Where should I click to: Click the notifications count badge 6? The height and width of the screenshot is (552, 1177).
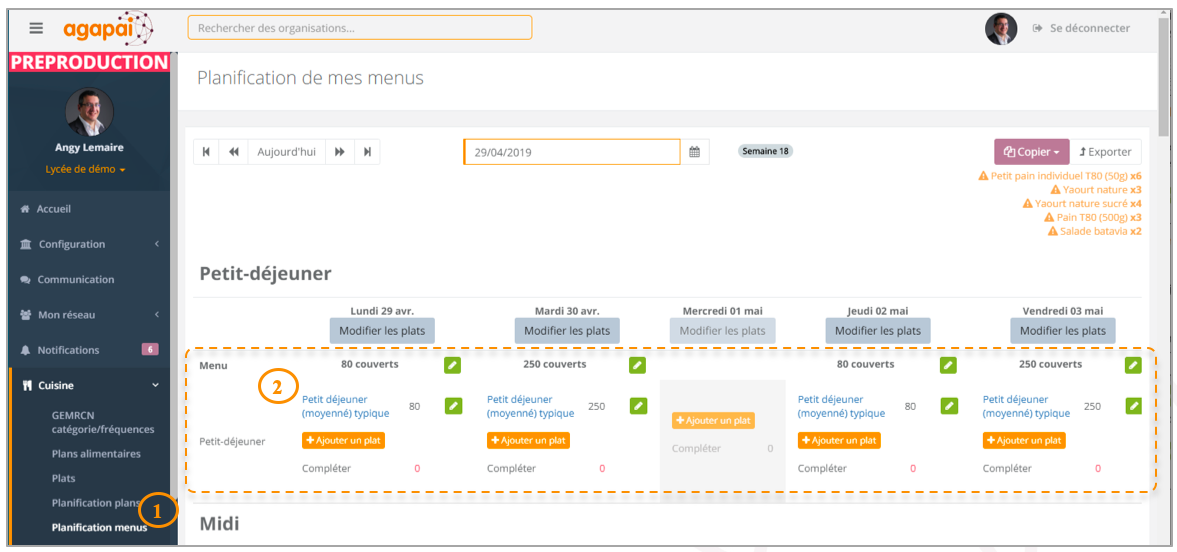pos(150,349)
